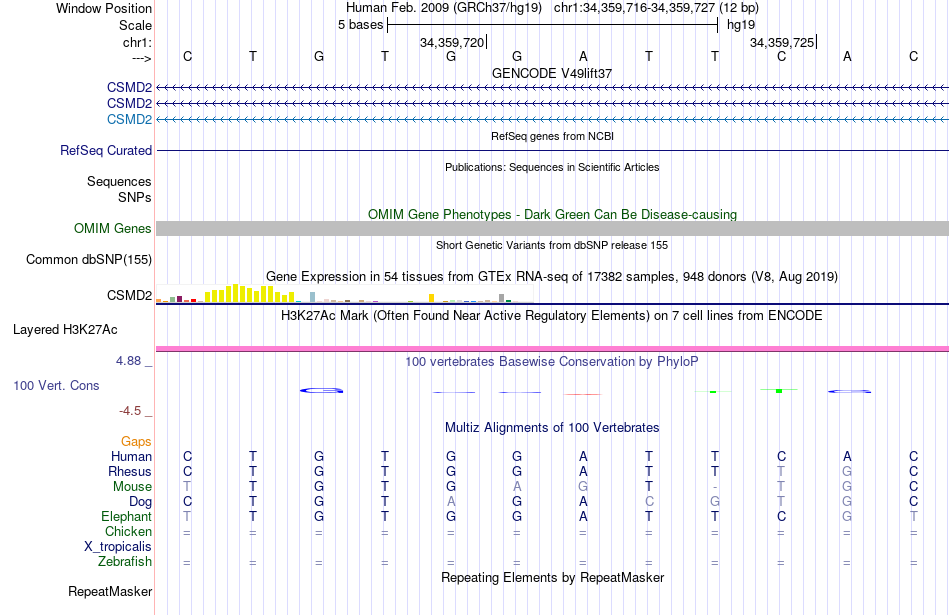The image size is (950, 615).
Task: Open Repeating Elements by RepeatMasker title
Action: [x=552, y=577]
